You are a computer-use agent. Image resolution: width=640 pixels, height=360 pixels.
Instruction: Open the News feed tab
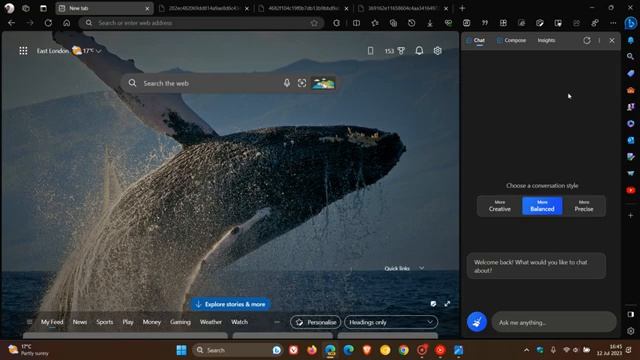[80, 322]
